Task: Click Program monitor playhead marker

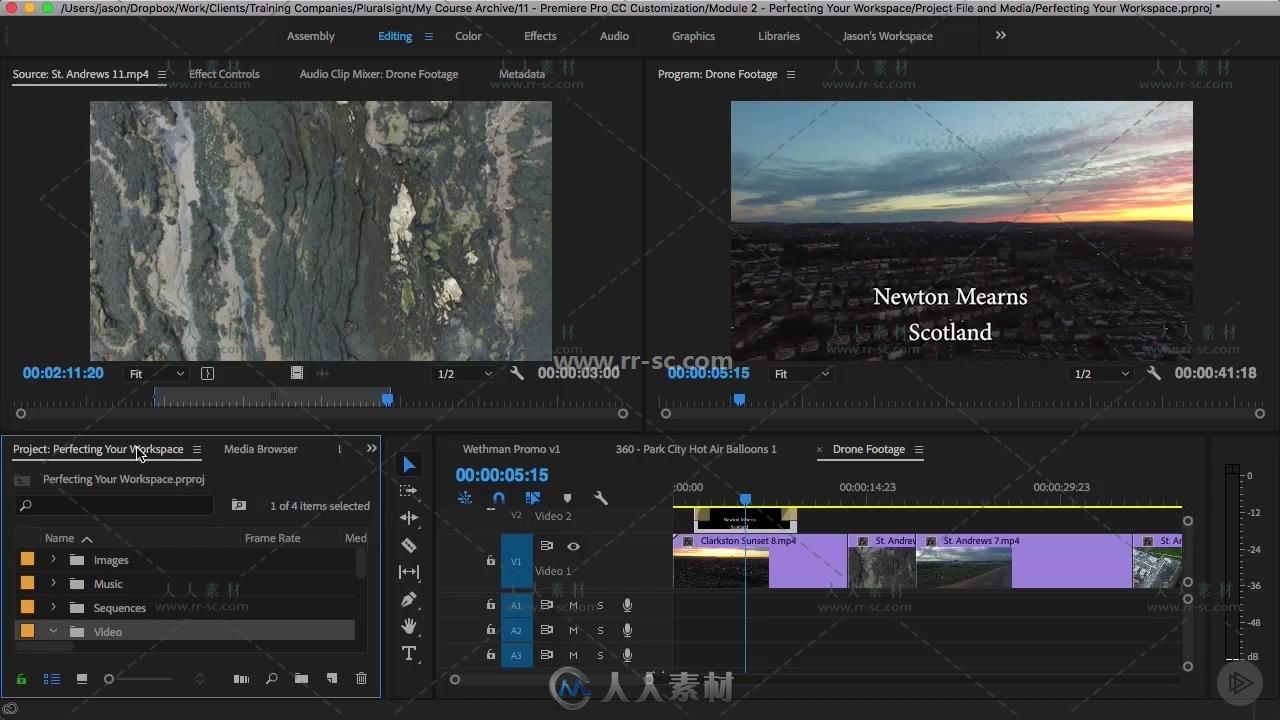Action: click(739, 399)
